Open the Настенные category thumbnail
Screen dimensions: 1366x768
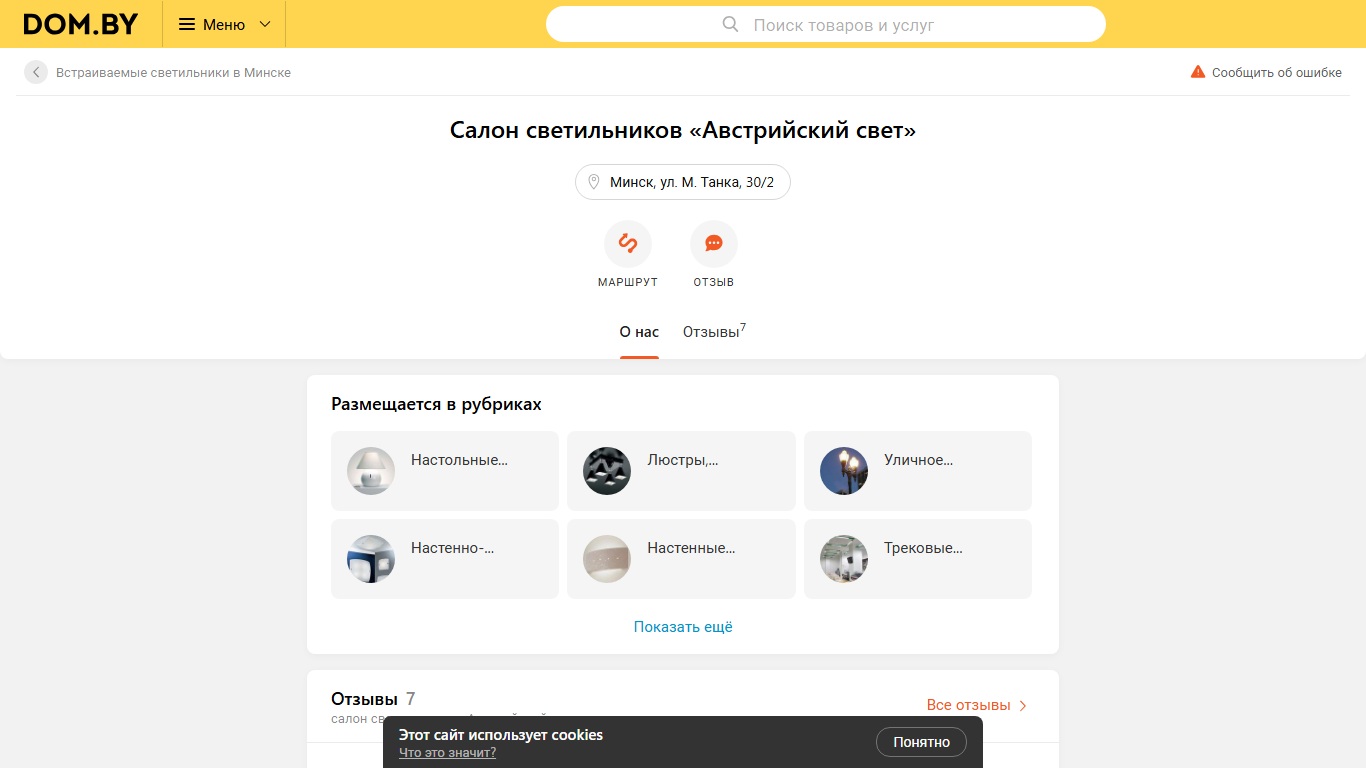tap(607, 559)
